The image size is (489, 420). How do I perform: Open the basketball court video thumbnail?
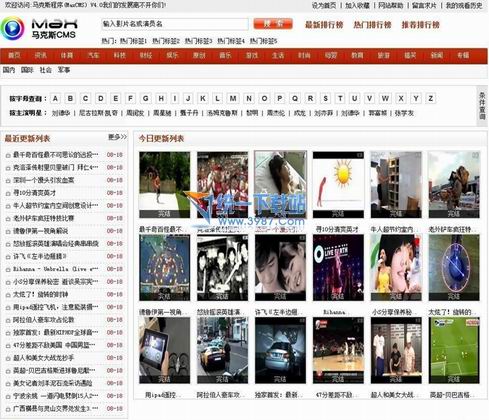tap(338, 350)
